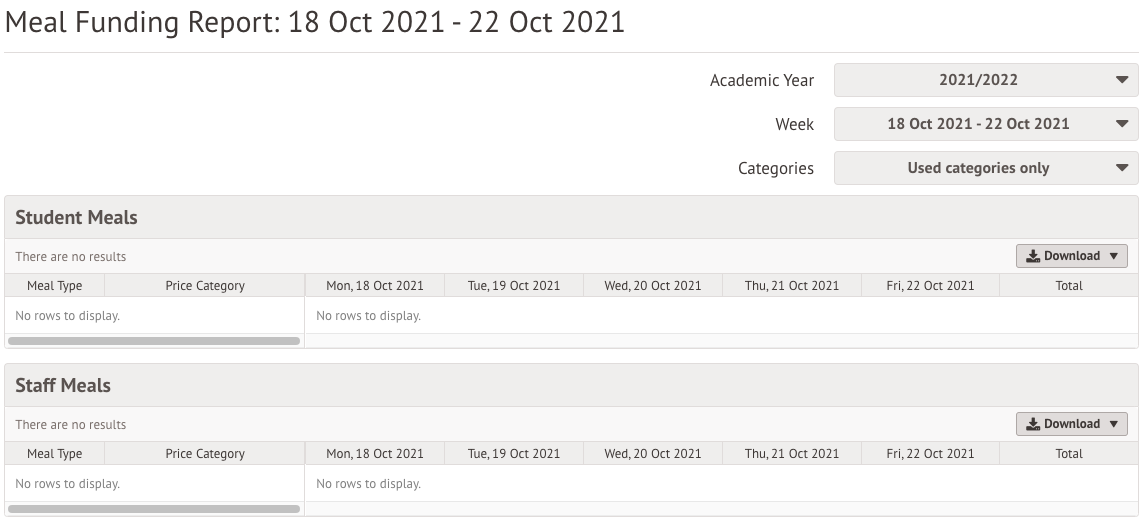Click the Student Meals Download button
The width and height of the screenshot is (1143, 524).
pyautogui.click(x=1072, y=256)
